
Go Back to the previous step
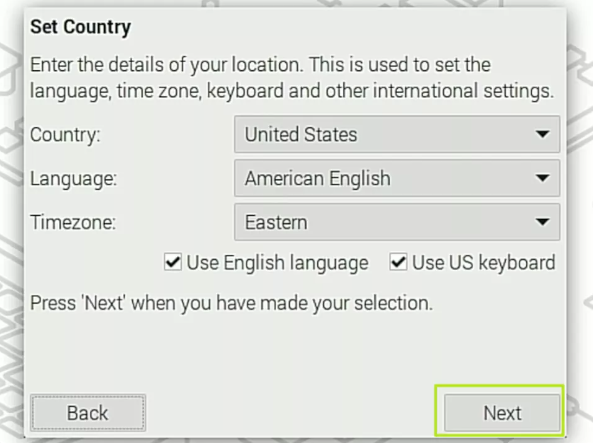pyautogui.click(x=88, y=413)
